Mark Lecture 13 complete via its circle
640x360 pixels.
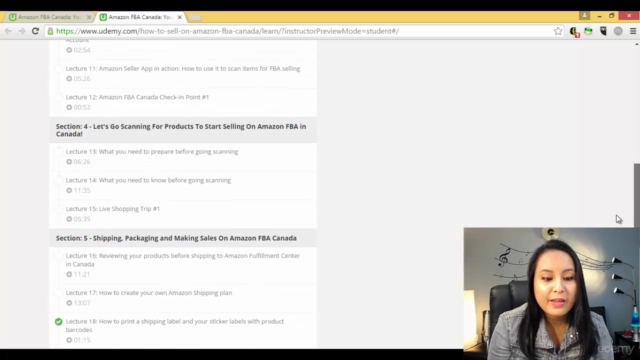(x=58, y=152)
